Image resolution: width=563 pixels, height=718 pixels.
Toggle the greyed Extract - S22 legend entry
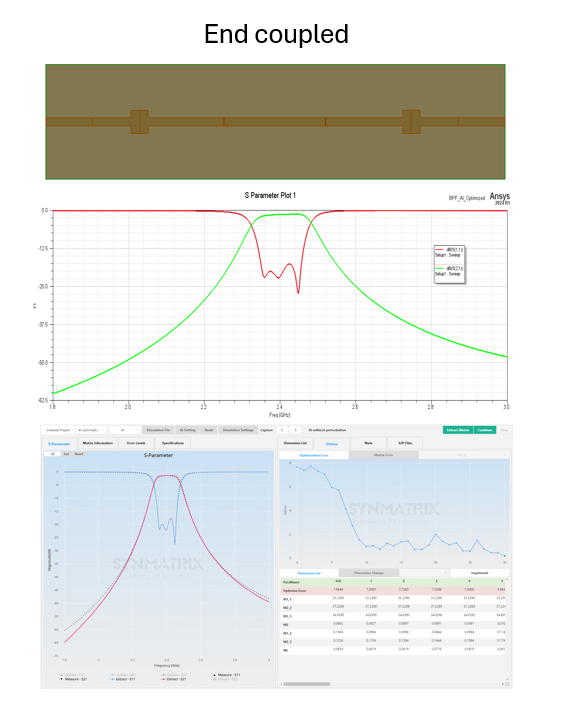point(226,679)
